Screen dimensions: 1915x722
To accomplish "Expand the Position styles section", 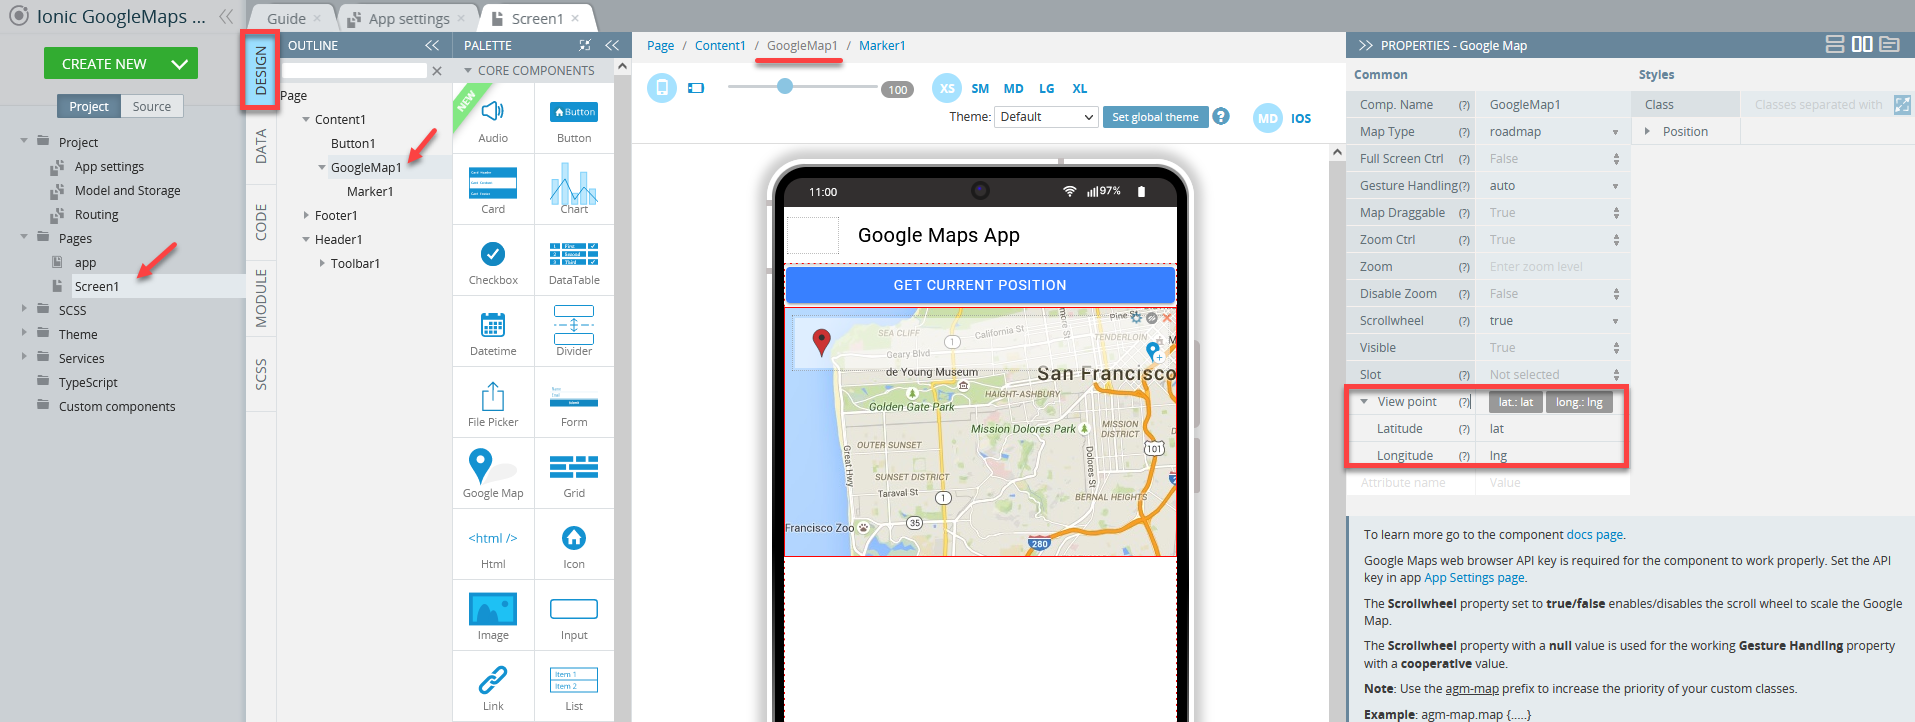I will tap(1647, 131).
